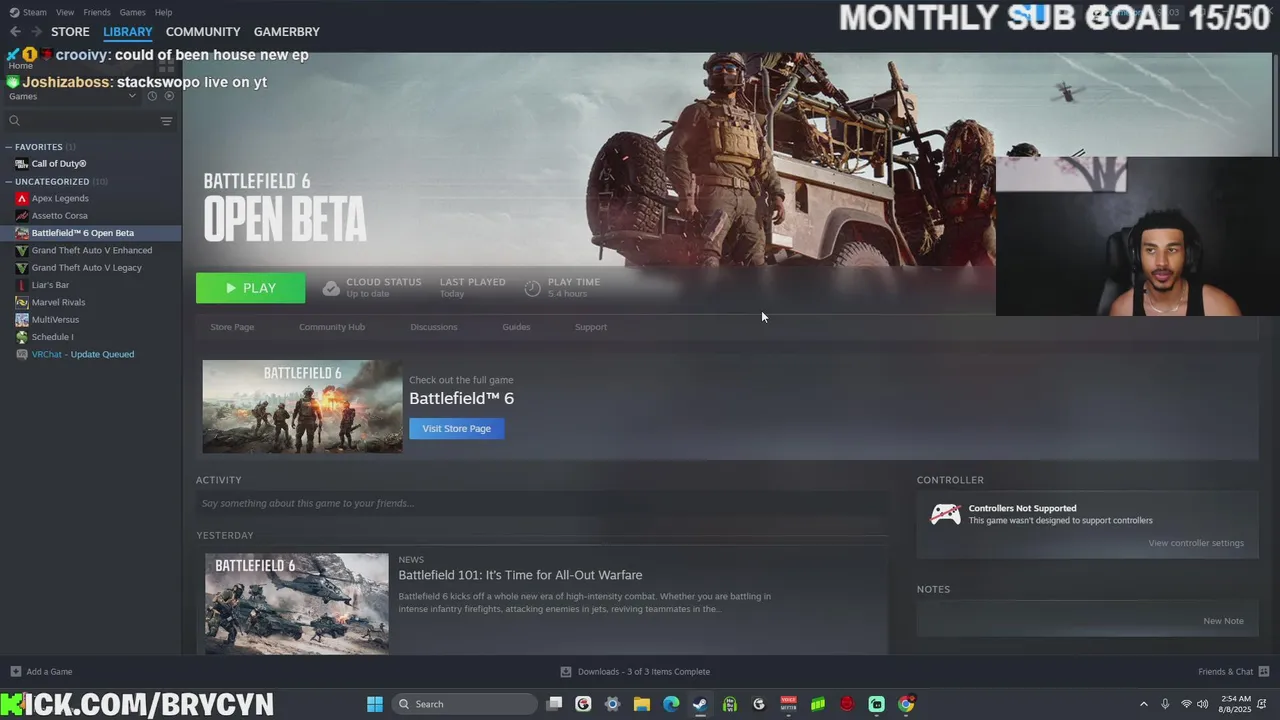Image resolution: width=1280 pixels, height=720 pixels.
Task: Open Microsoft Edge from the taskbar
Action: pyautogui.click(x=671, y=704)
